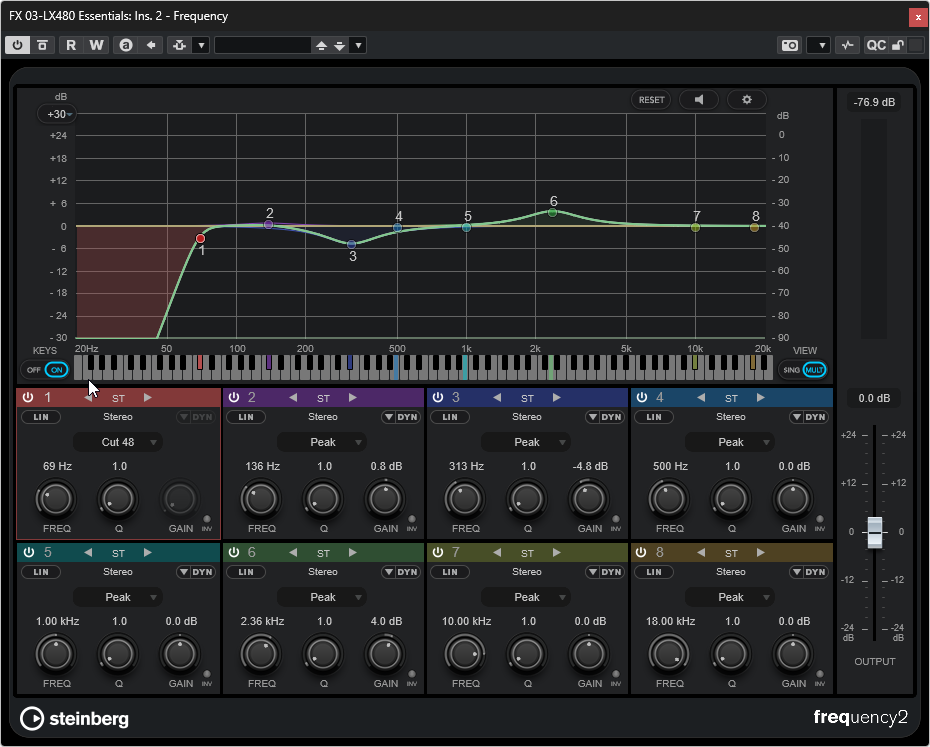Open the settings gear above the EQ graph
Image resolution: width=930 pixels, height=747 pixels.
click(x=747, y=100)
